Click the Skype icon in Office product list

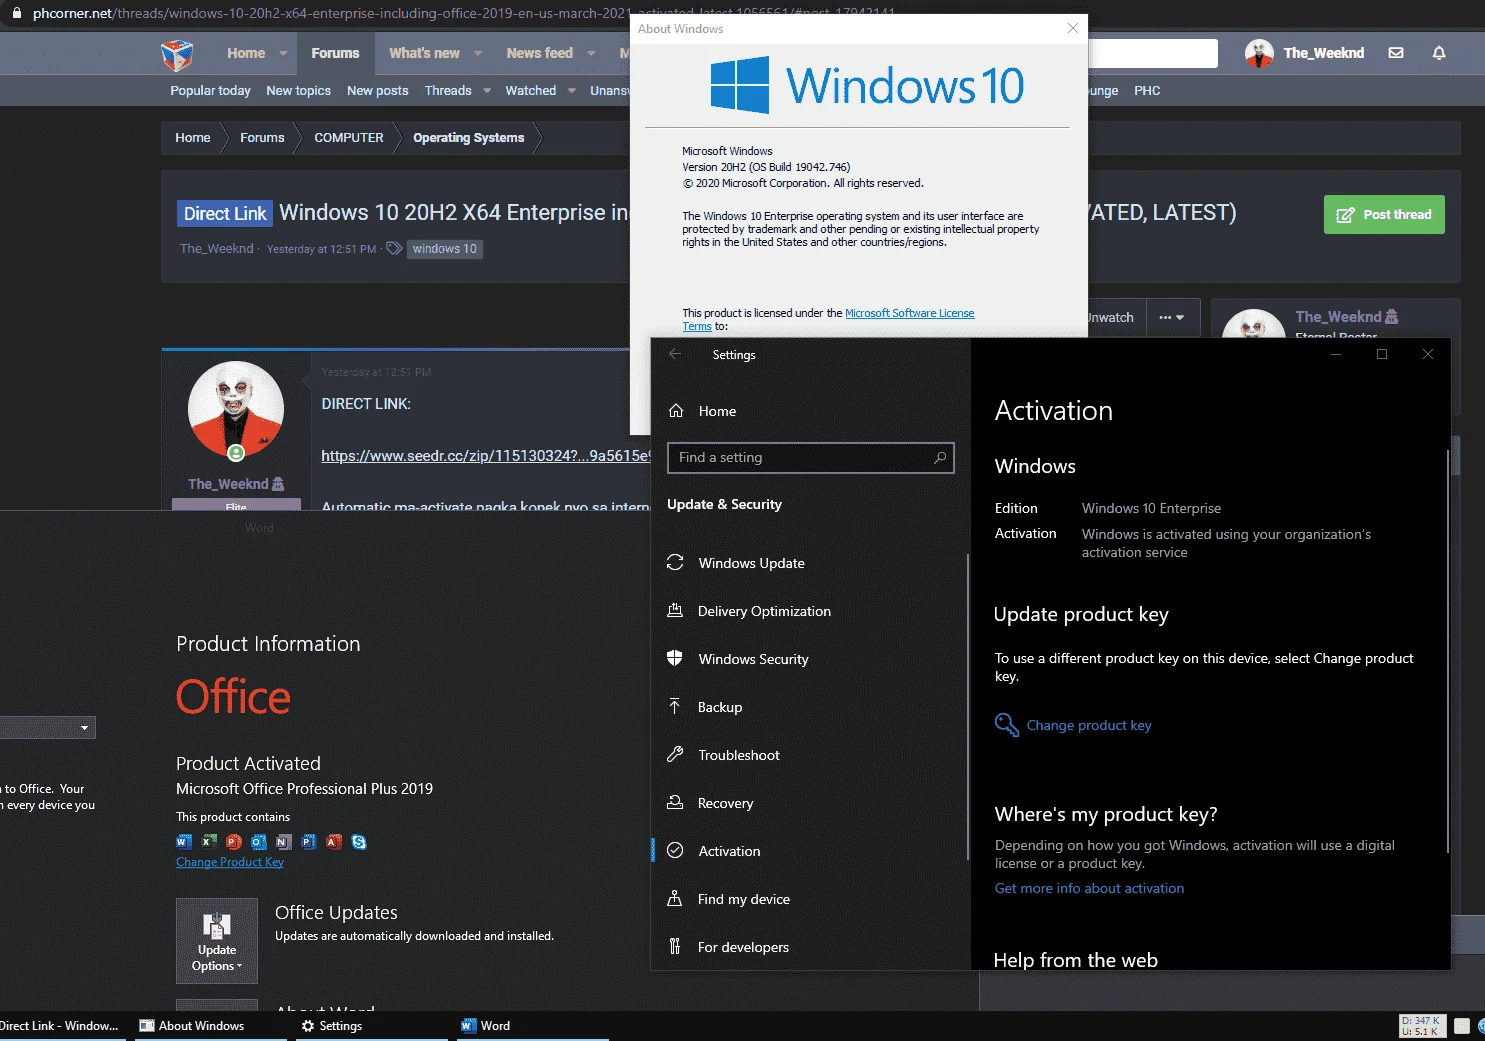[359, 842]
